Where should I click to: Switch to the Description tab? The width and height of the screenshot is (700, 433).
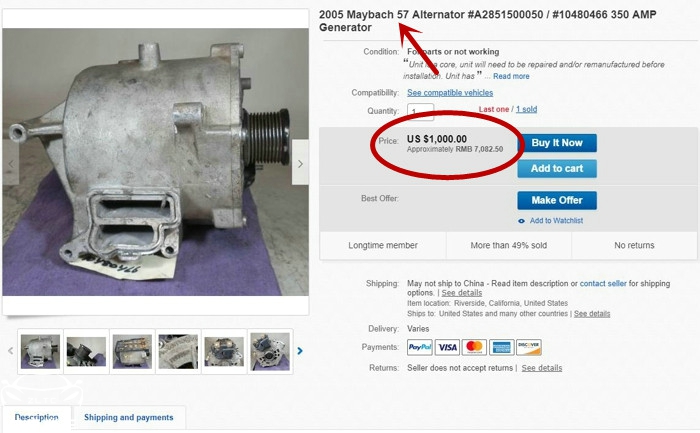[37, 417]
